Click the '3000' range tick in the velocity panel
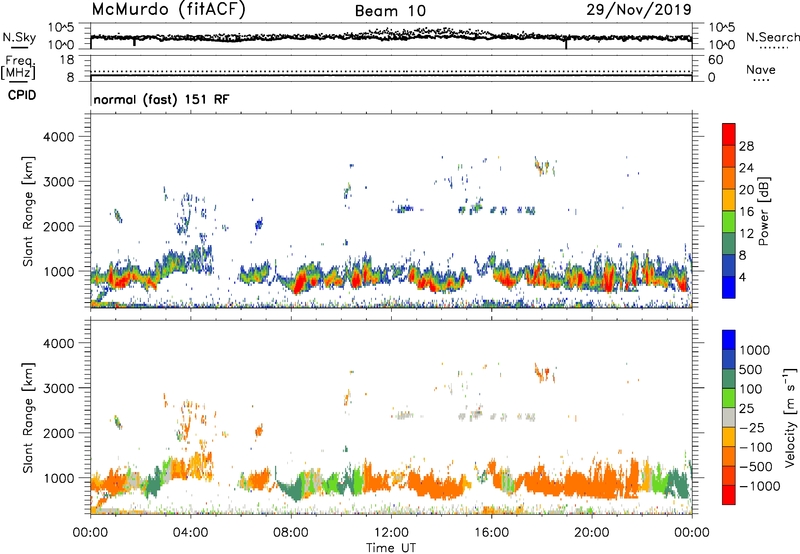800x554 pixels. [58, 388]
